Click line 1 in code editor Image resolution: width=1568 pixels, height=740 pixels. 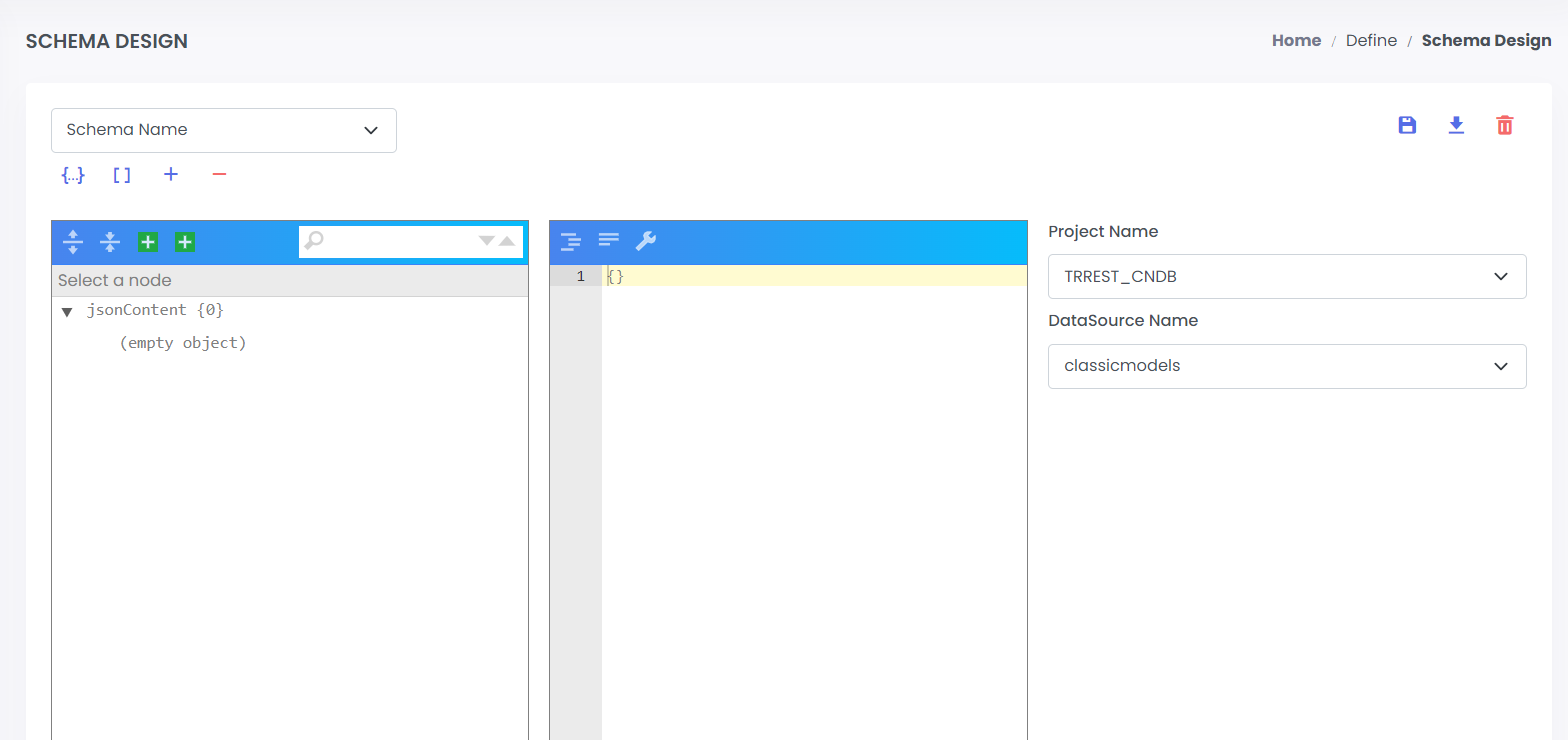pyautogui.click(x=814, y=276)
